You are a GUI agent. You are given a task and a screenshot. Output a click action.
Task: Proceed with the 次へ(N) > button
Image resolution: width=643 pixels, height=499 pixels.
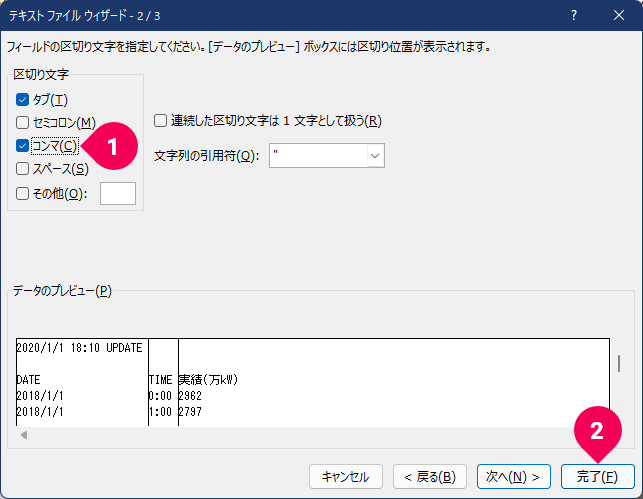[x=513, y=476]
